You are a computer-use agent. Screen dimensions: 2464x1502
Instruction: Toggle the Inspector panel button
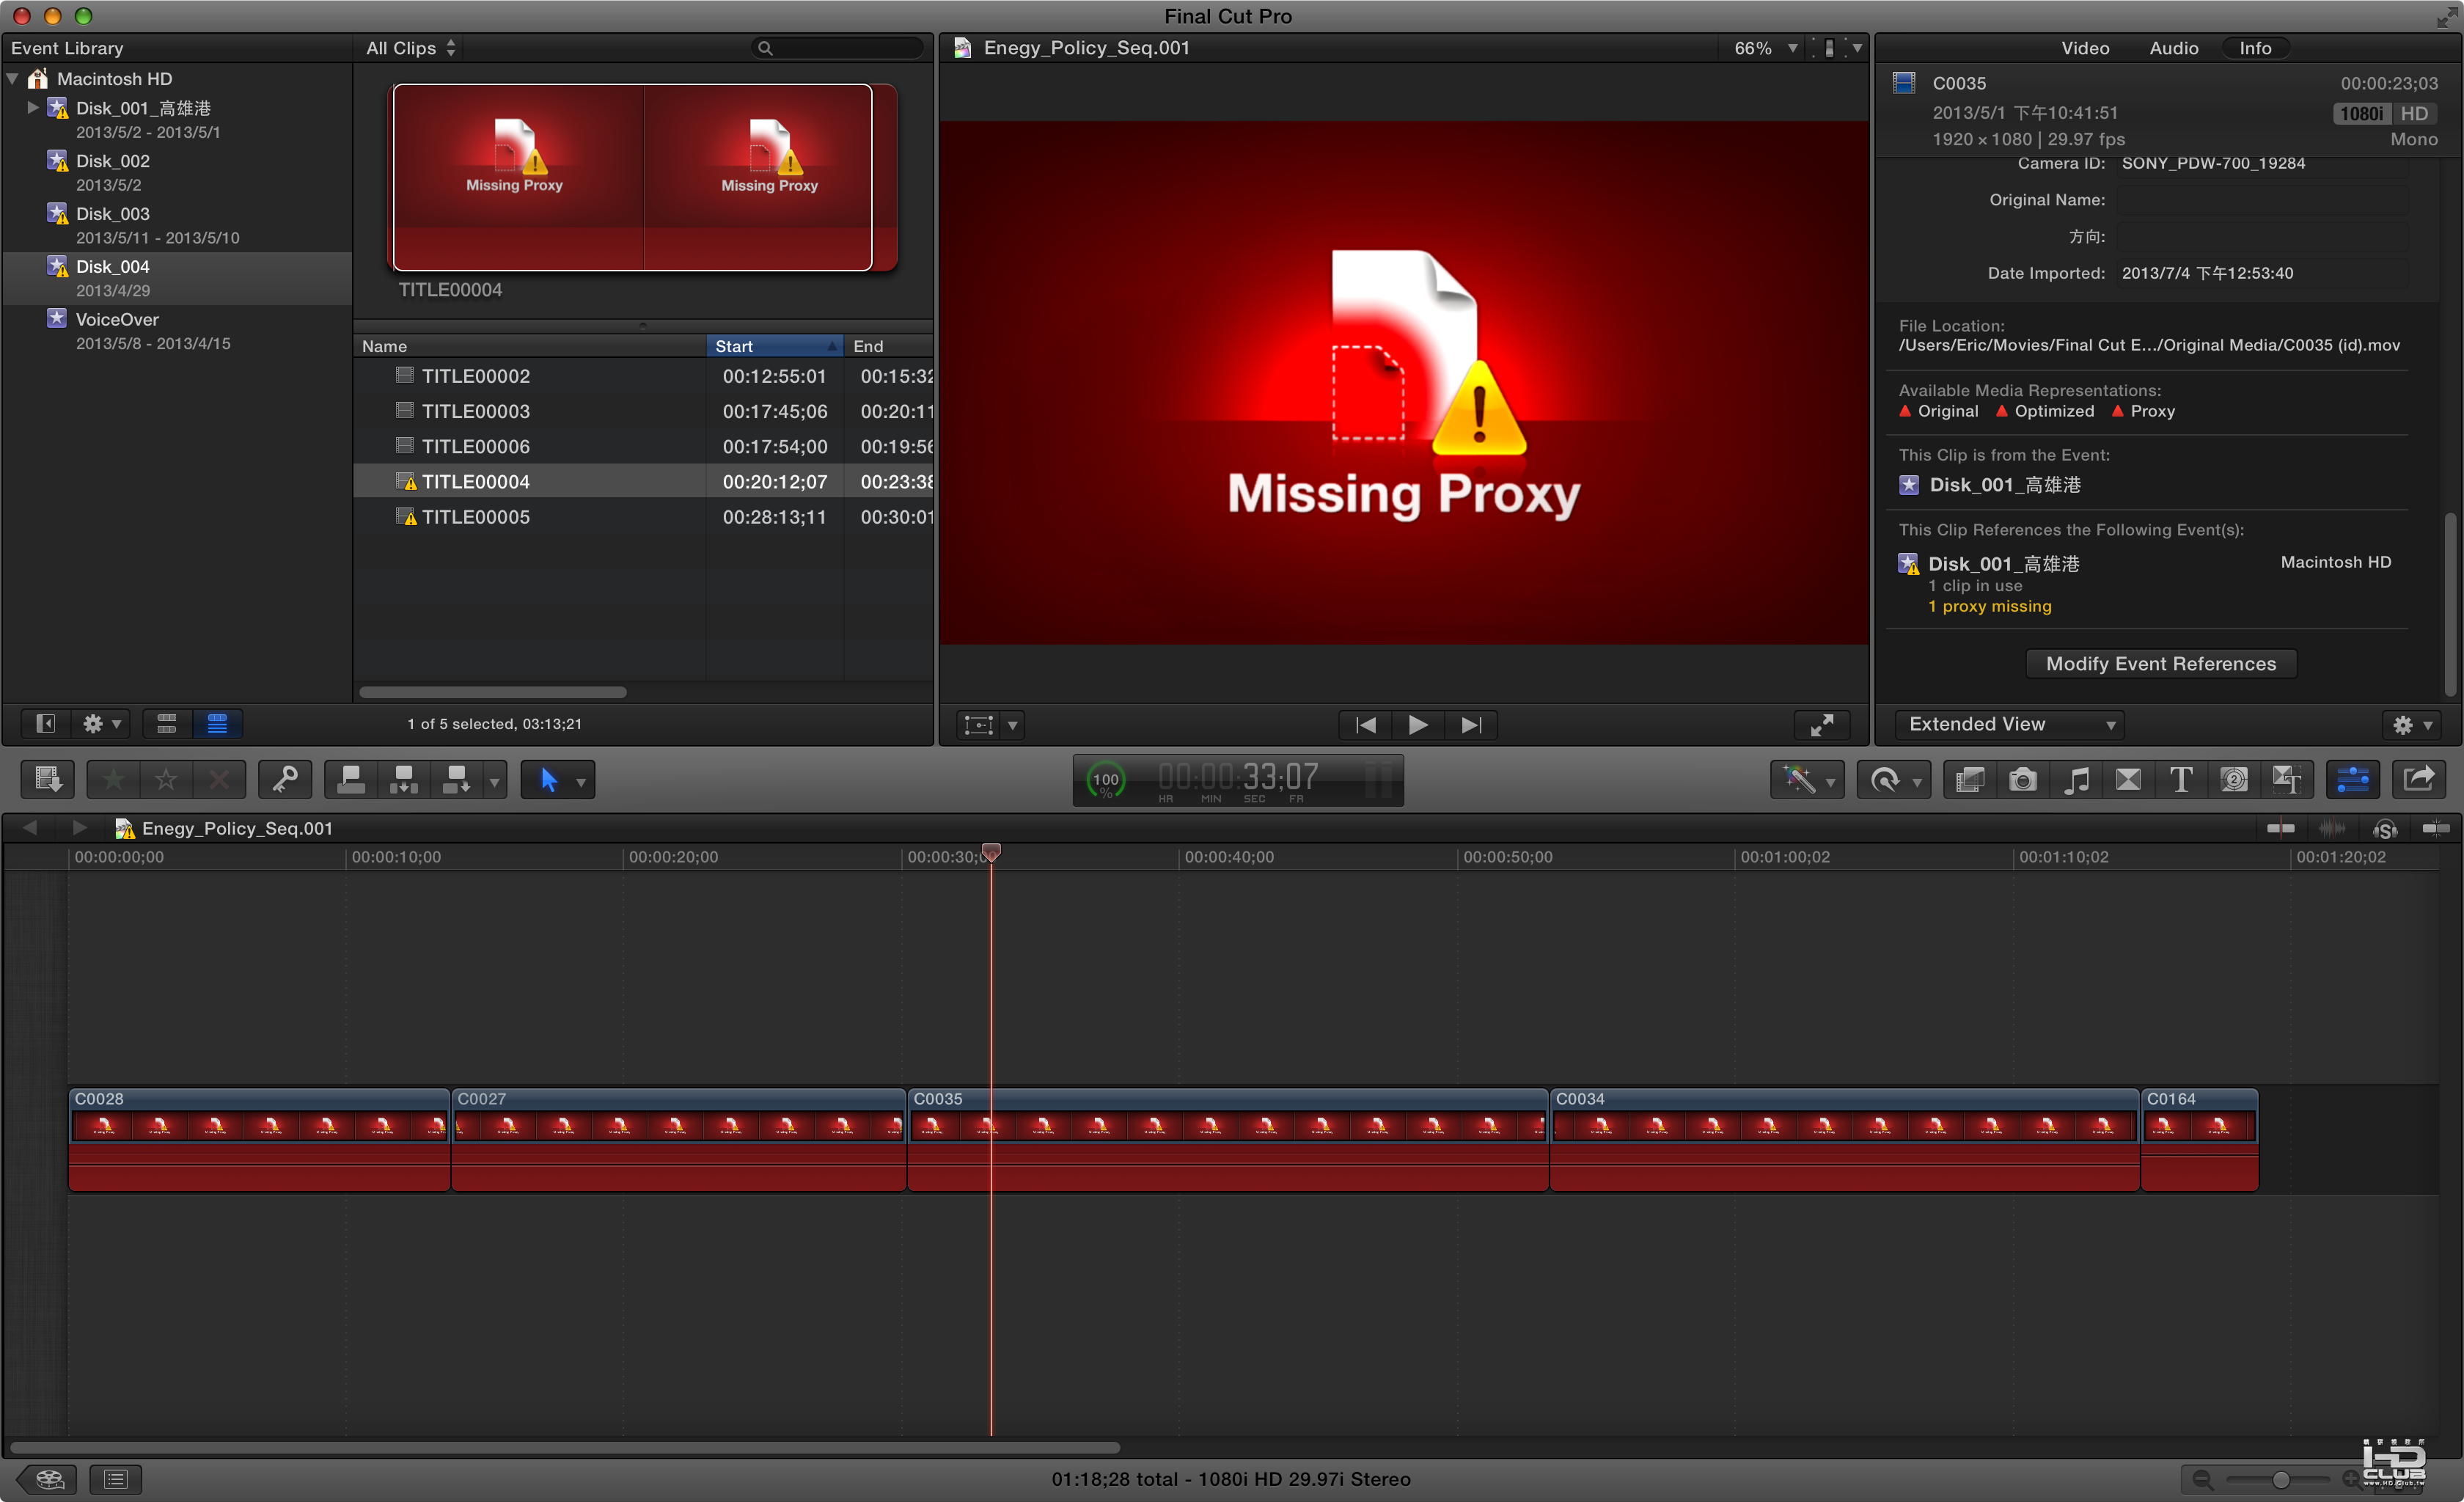point(2352,779)
